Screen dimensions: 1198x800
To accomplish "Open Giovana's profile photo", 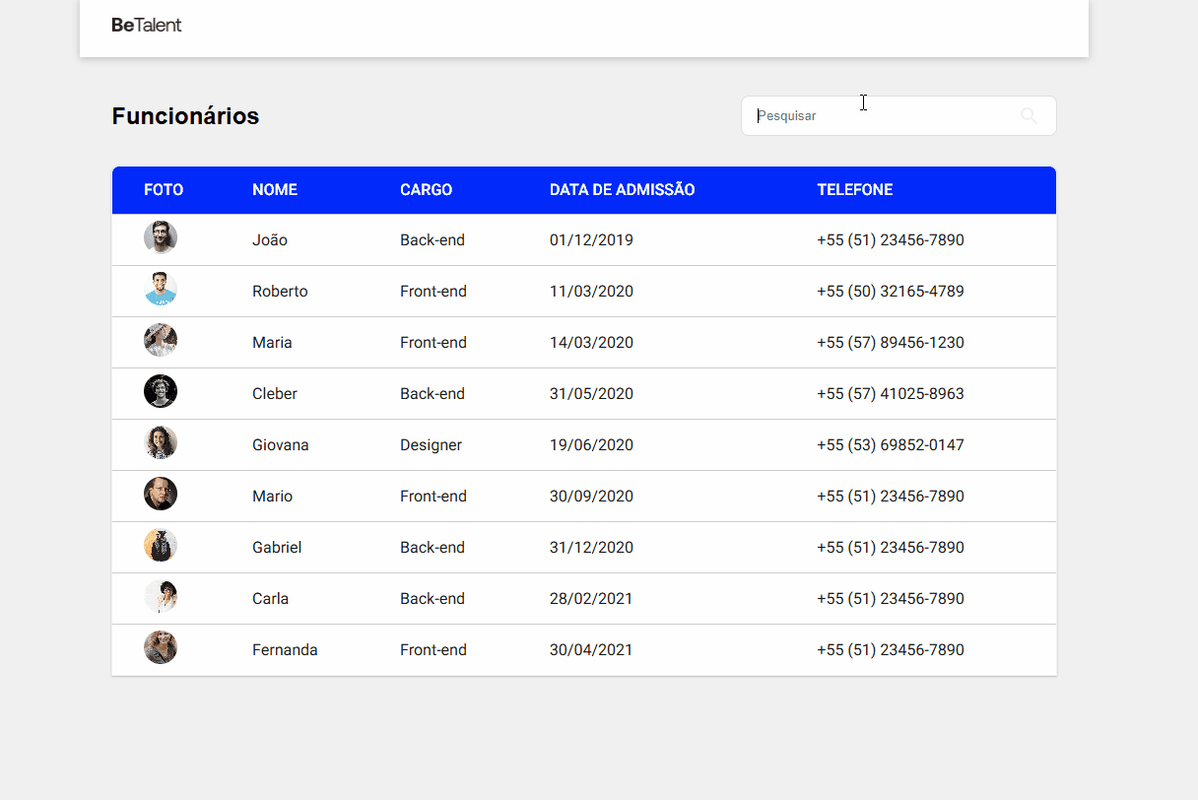I will click(x=160, y=442).
